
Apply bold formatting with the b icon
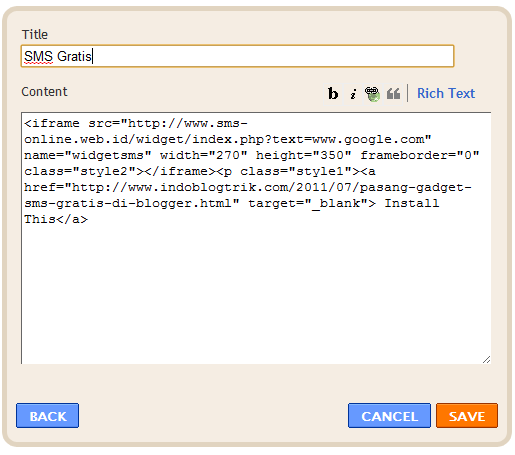pyautogui.click(x=333, y=93)
